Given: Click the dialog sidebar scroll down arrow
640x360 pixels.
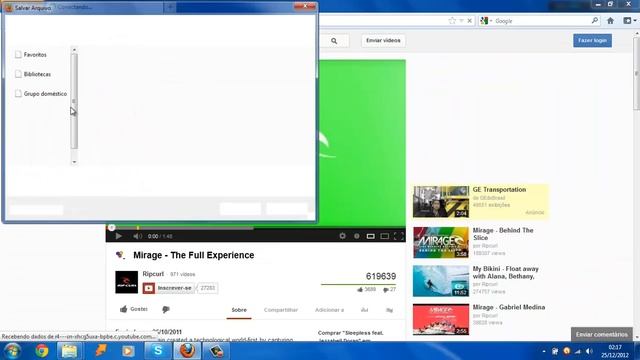Looking at the screenshot, I should point(74,162).
